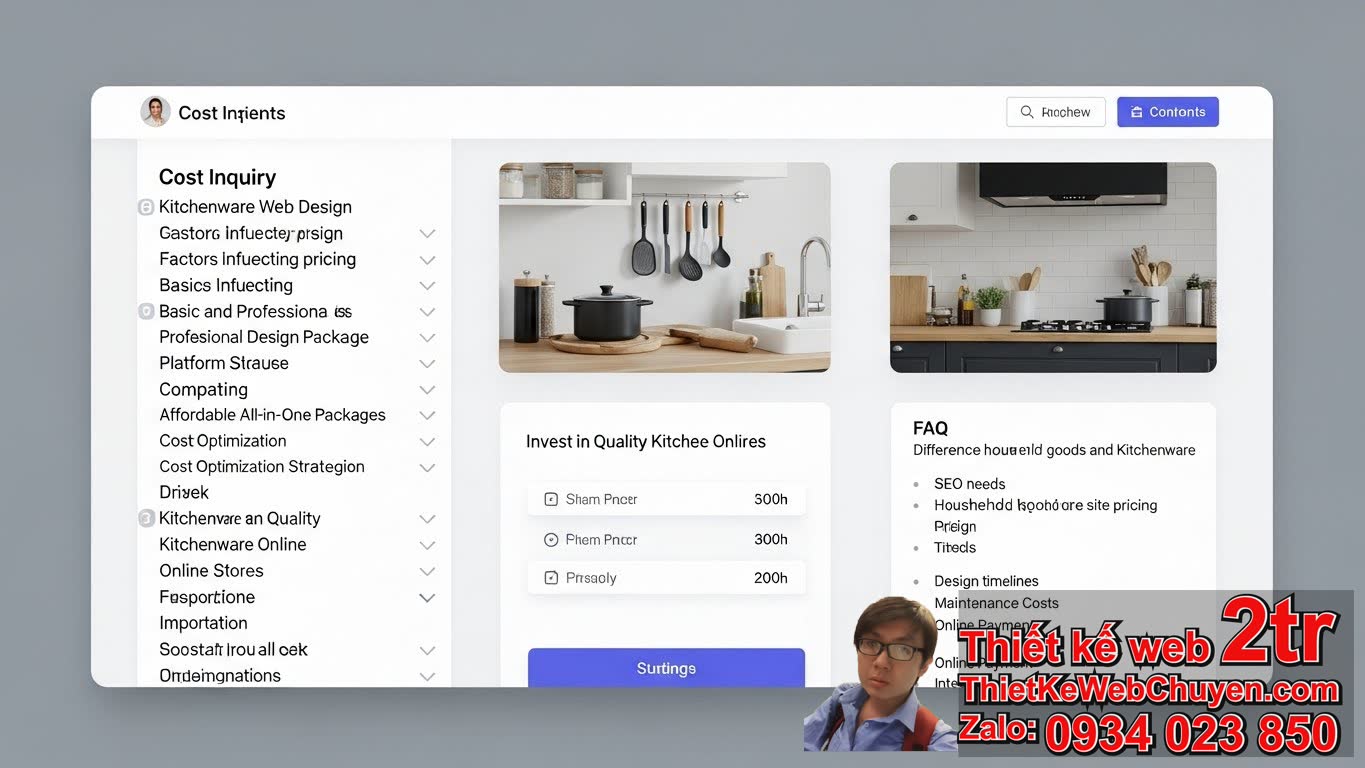Open the kitchen stove and hood photo
Image resolution: width=1365 pixels, height=768 pixels.
click(x=1052, y=267)
